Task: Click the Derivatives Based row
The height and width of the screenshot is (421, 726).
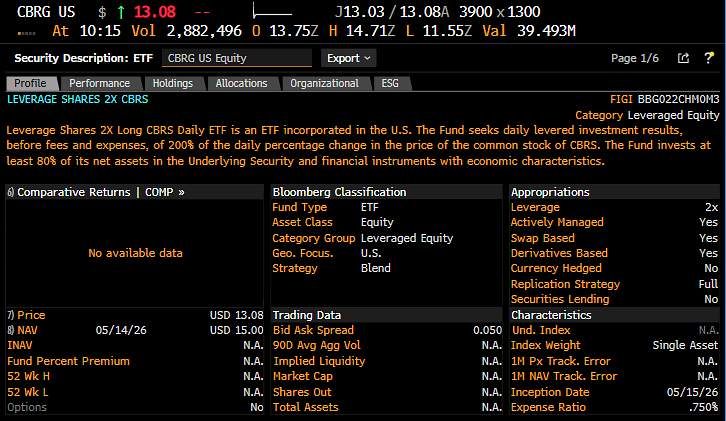Action: (x=614, y=253)
